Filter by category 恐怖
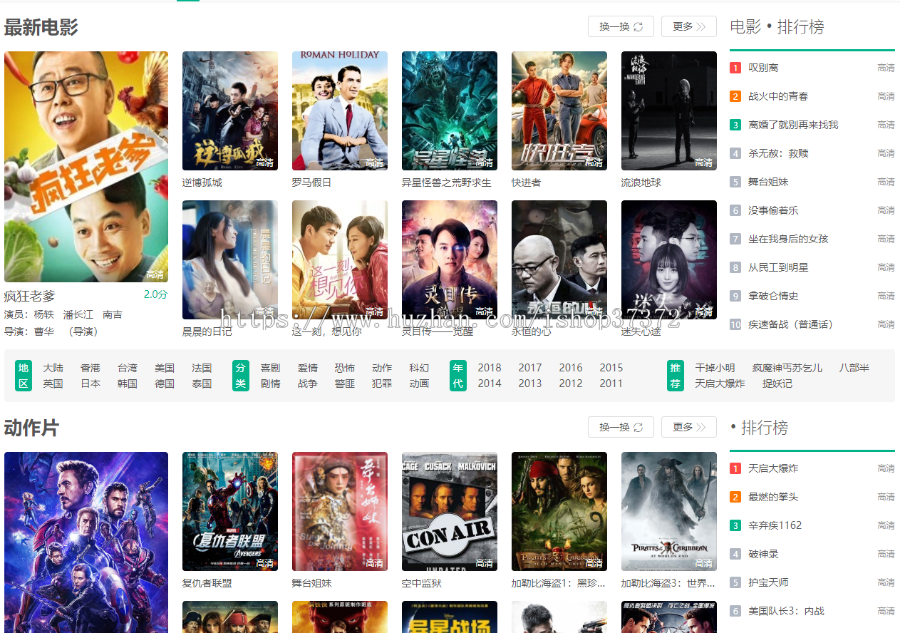900x633 pixels. click(345, 368)
